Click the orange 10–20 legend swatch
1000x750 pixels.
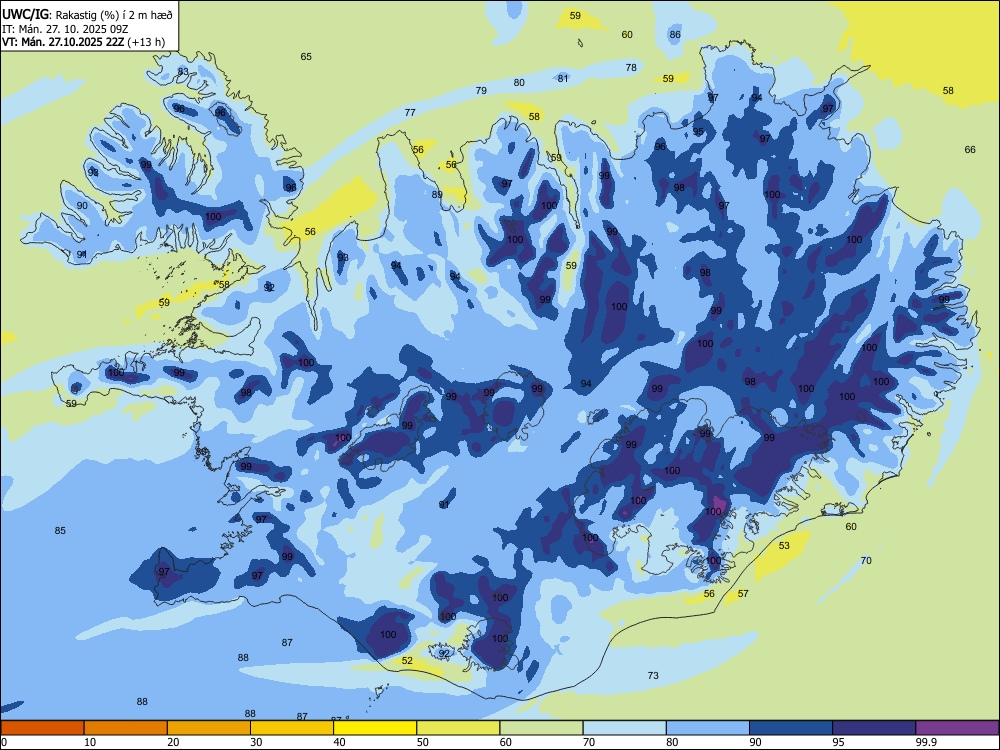[126, 728]
